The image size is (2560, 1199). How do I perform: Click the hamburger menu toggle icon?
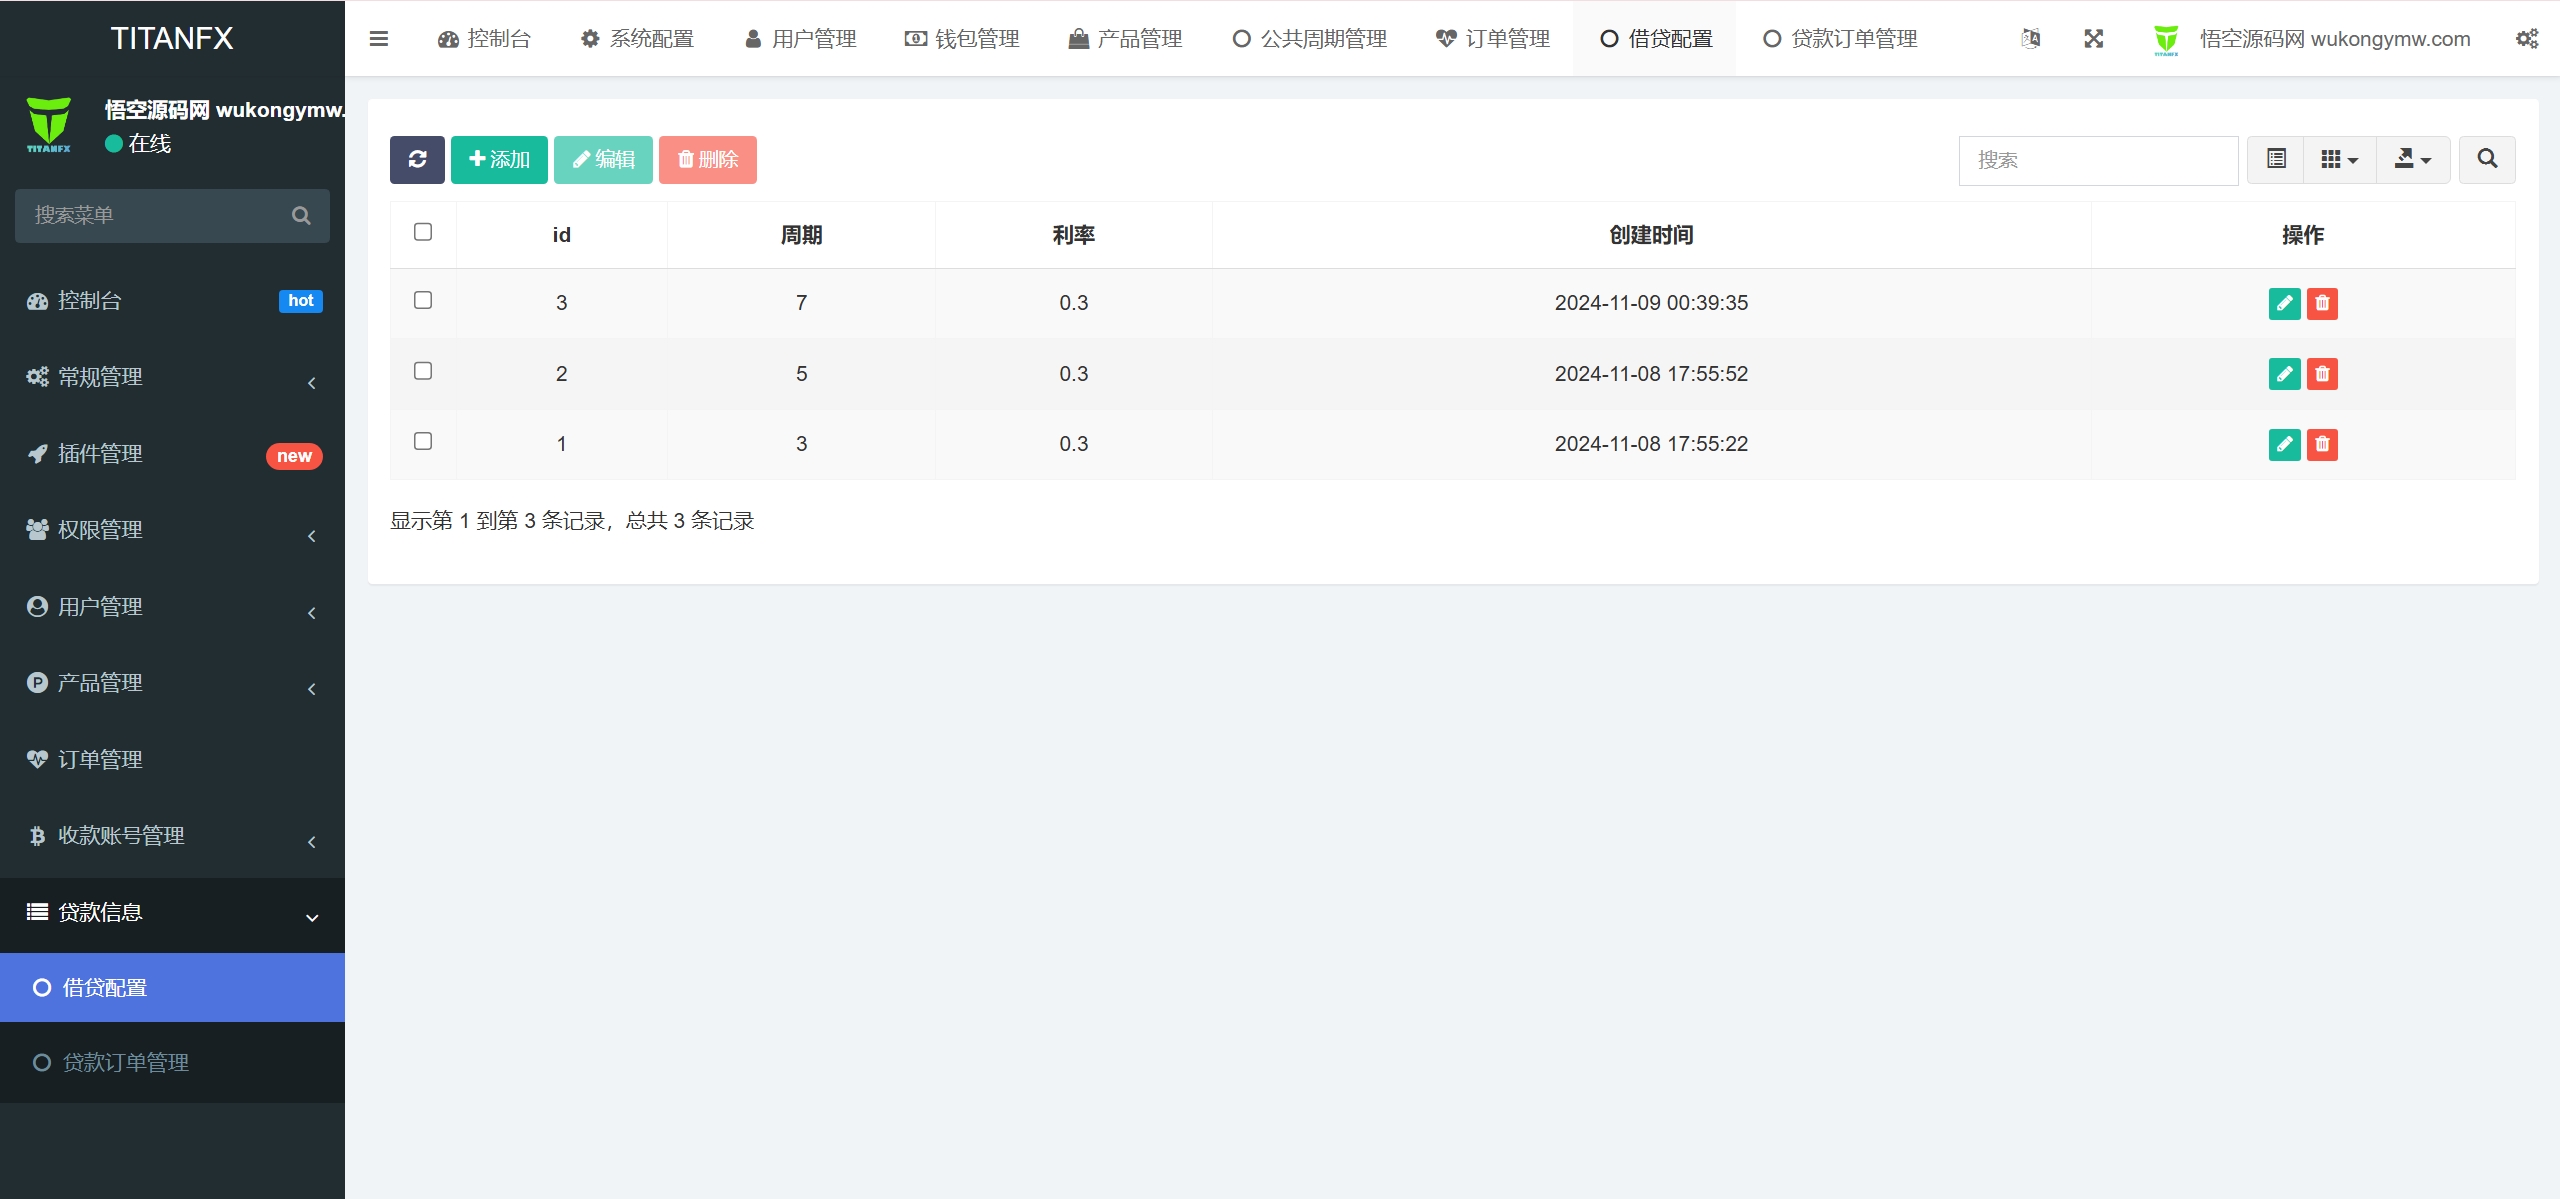point(378,39)
